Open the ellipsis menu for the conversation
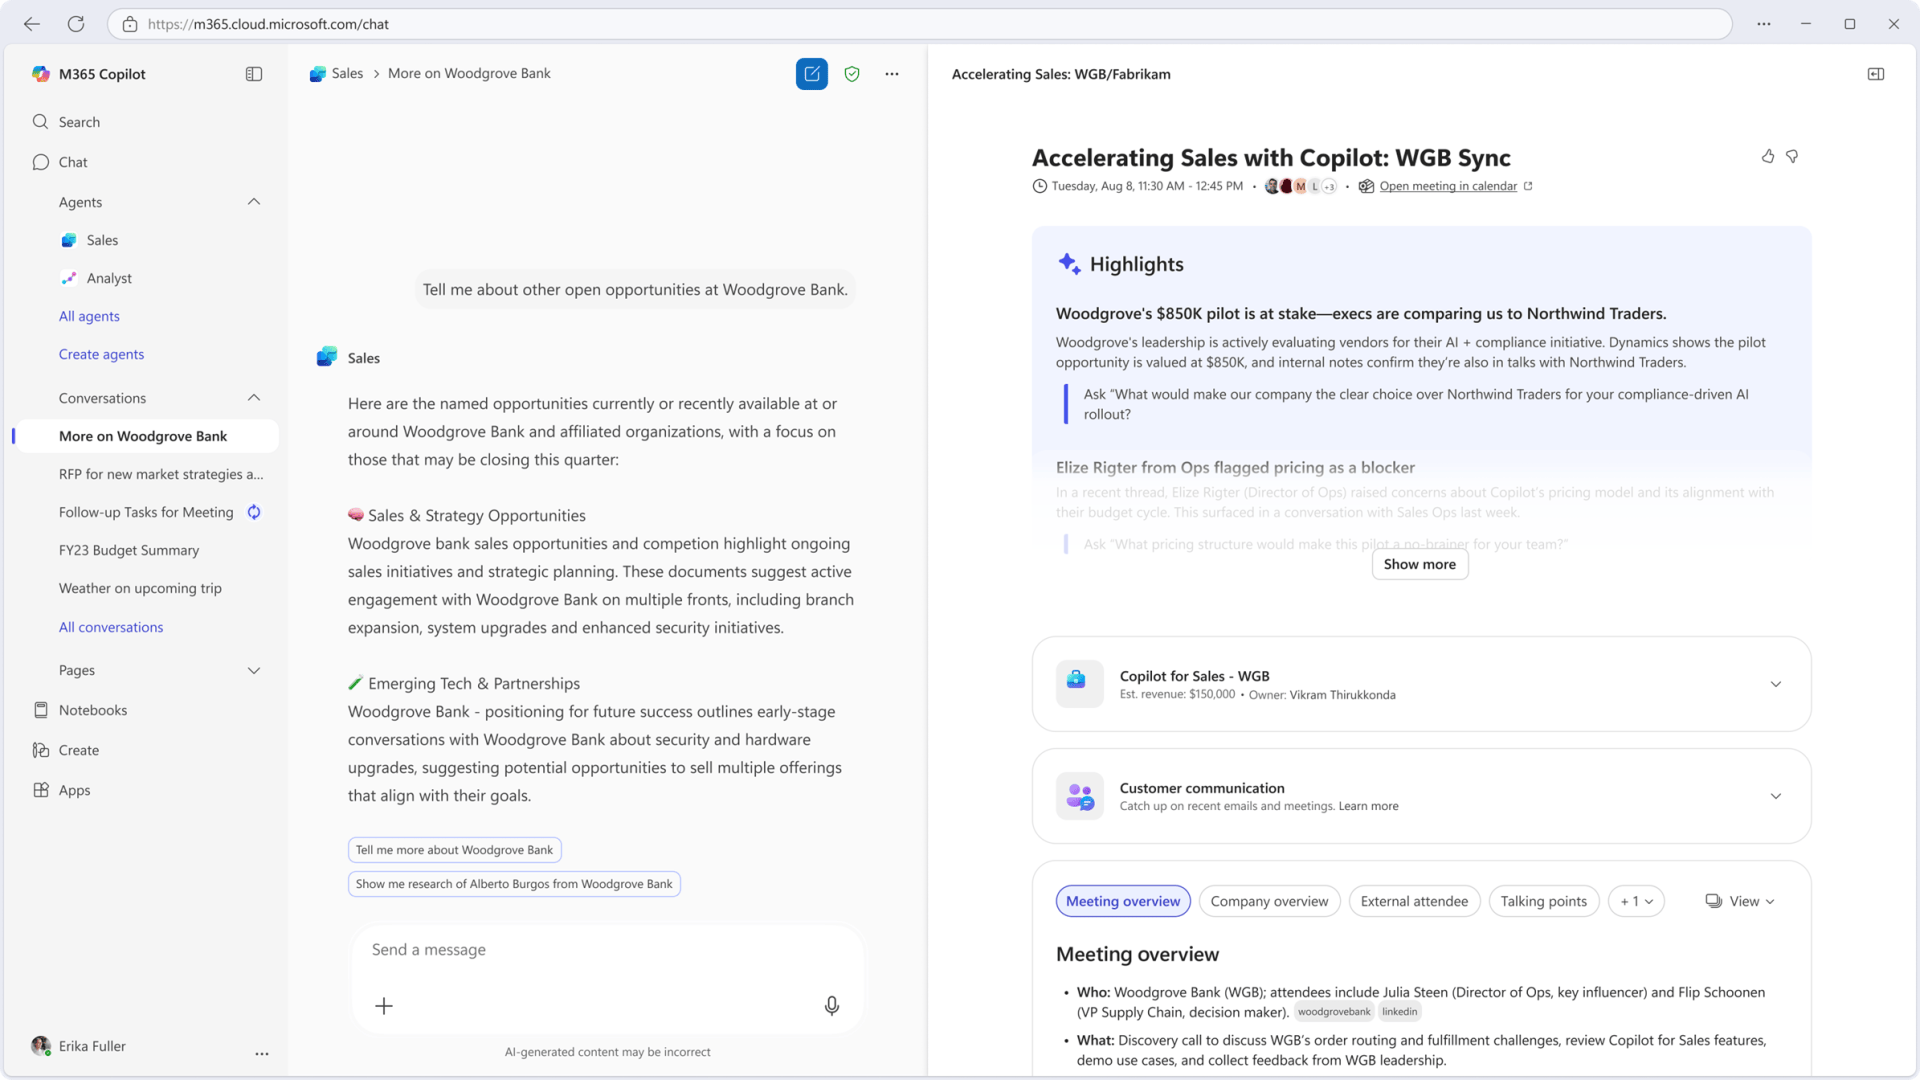Image resolution: width=1920 pixels, height=1080 pixels. (x=892, y=74)
